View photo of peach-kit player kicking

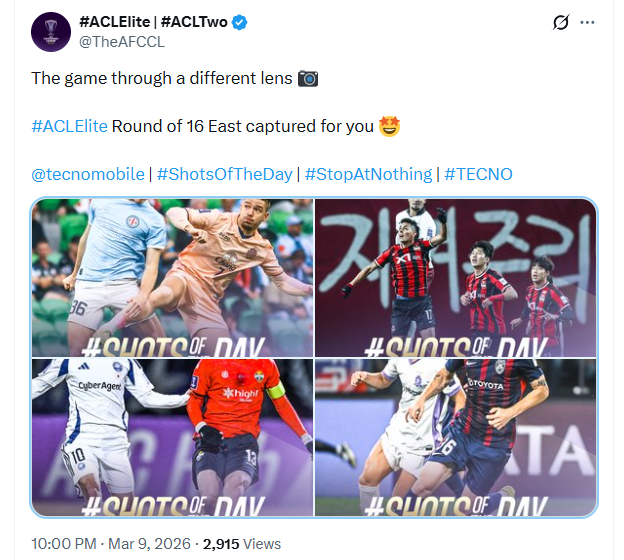[x=172, y=278]
